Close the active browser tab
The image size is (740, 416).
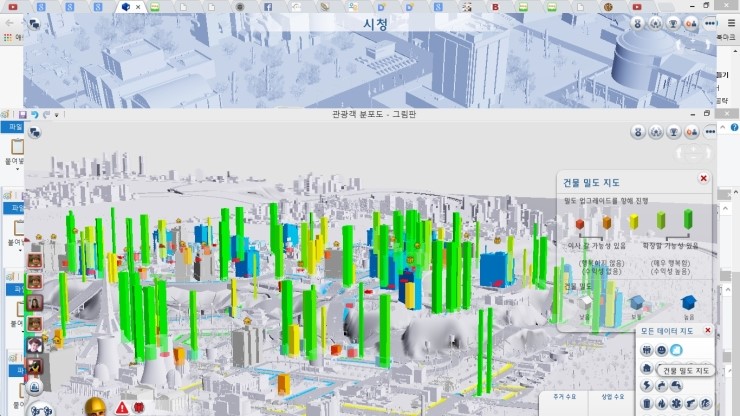[x=138, y=7]
